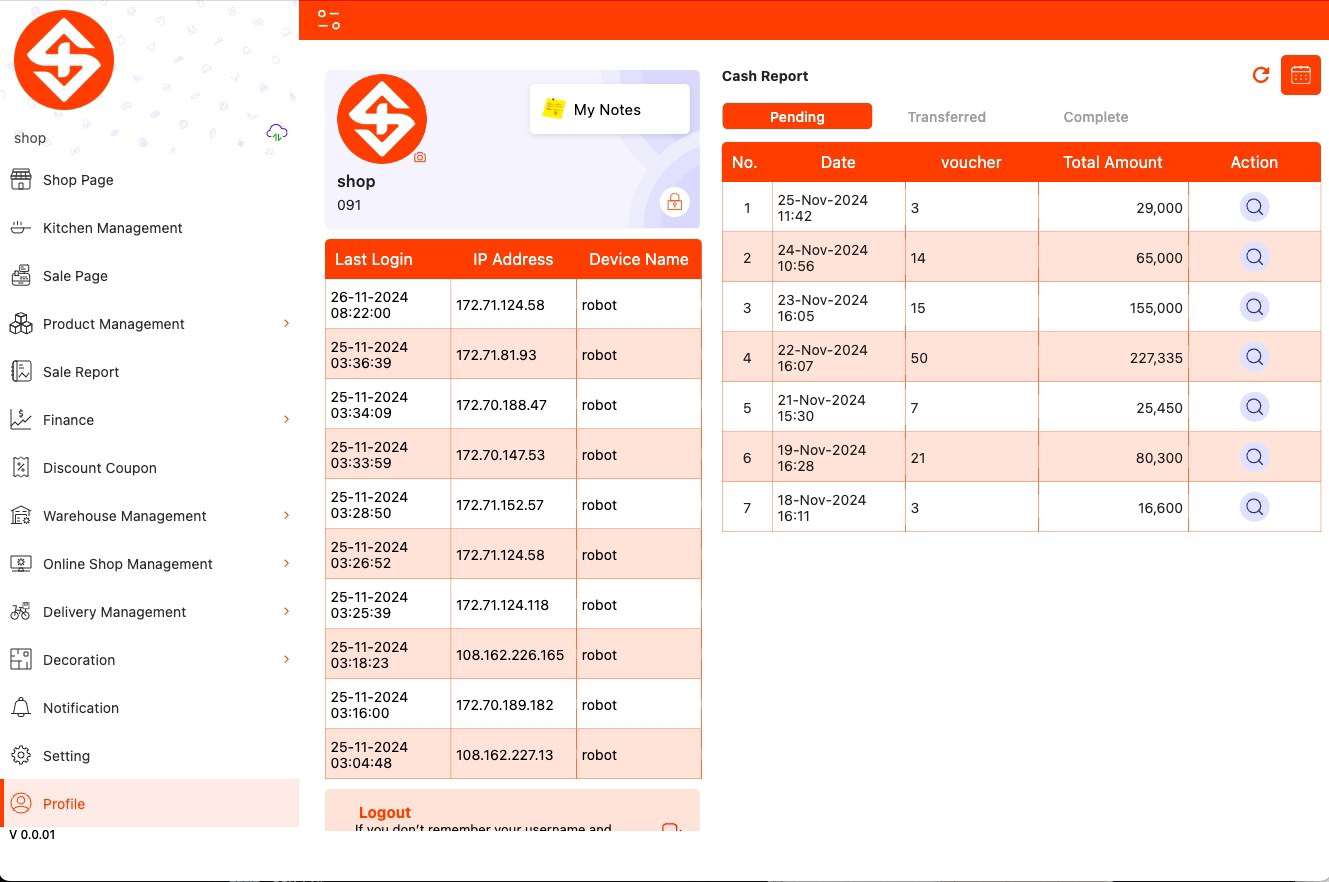
Task: Click the sticky note icon in My Notes
Action: pos(553,109)
